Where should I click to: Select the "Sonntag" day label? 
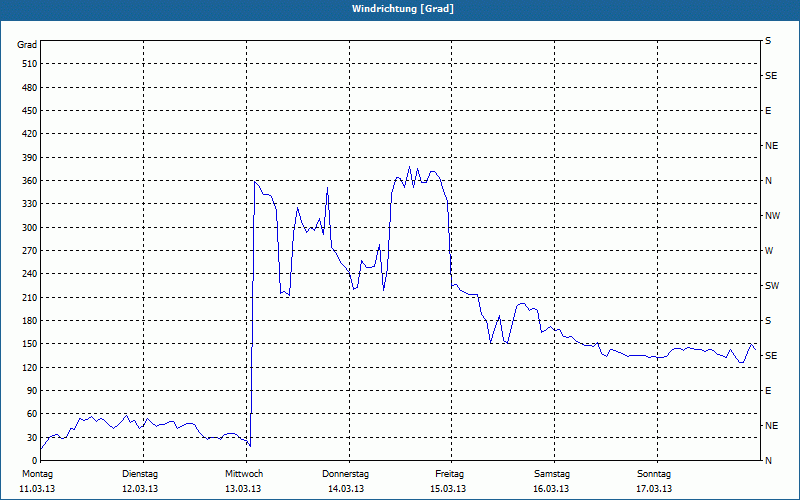(x=654, y=474)
